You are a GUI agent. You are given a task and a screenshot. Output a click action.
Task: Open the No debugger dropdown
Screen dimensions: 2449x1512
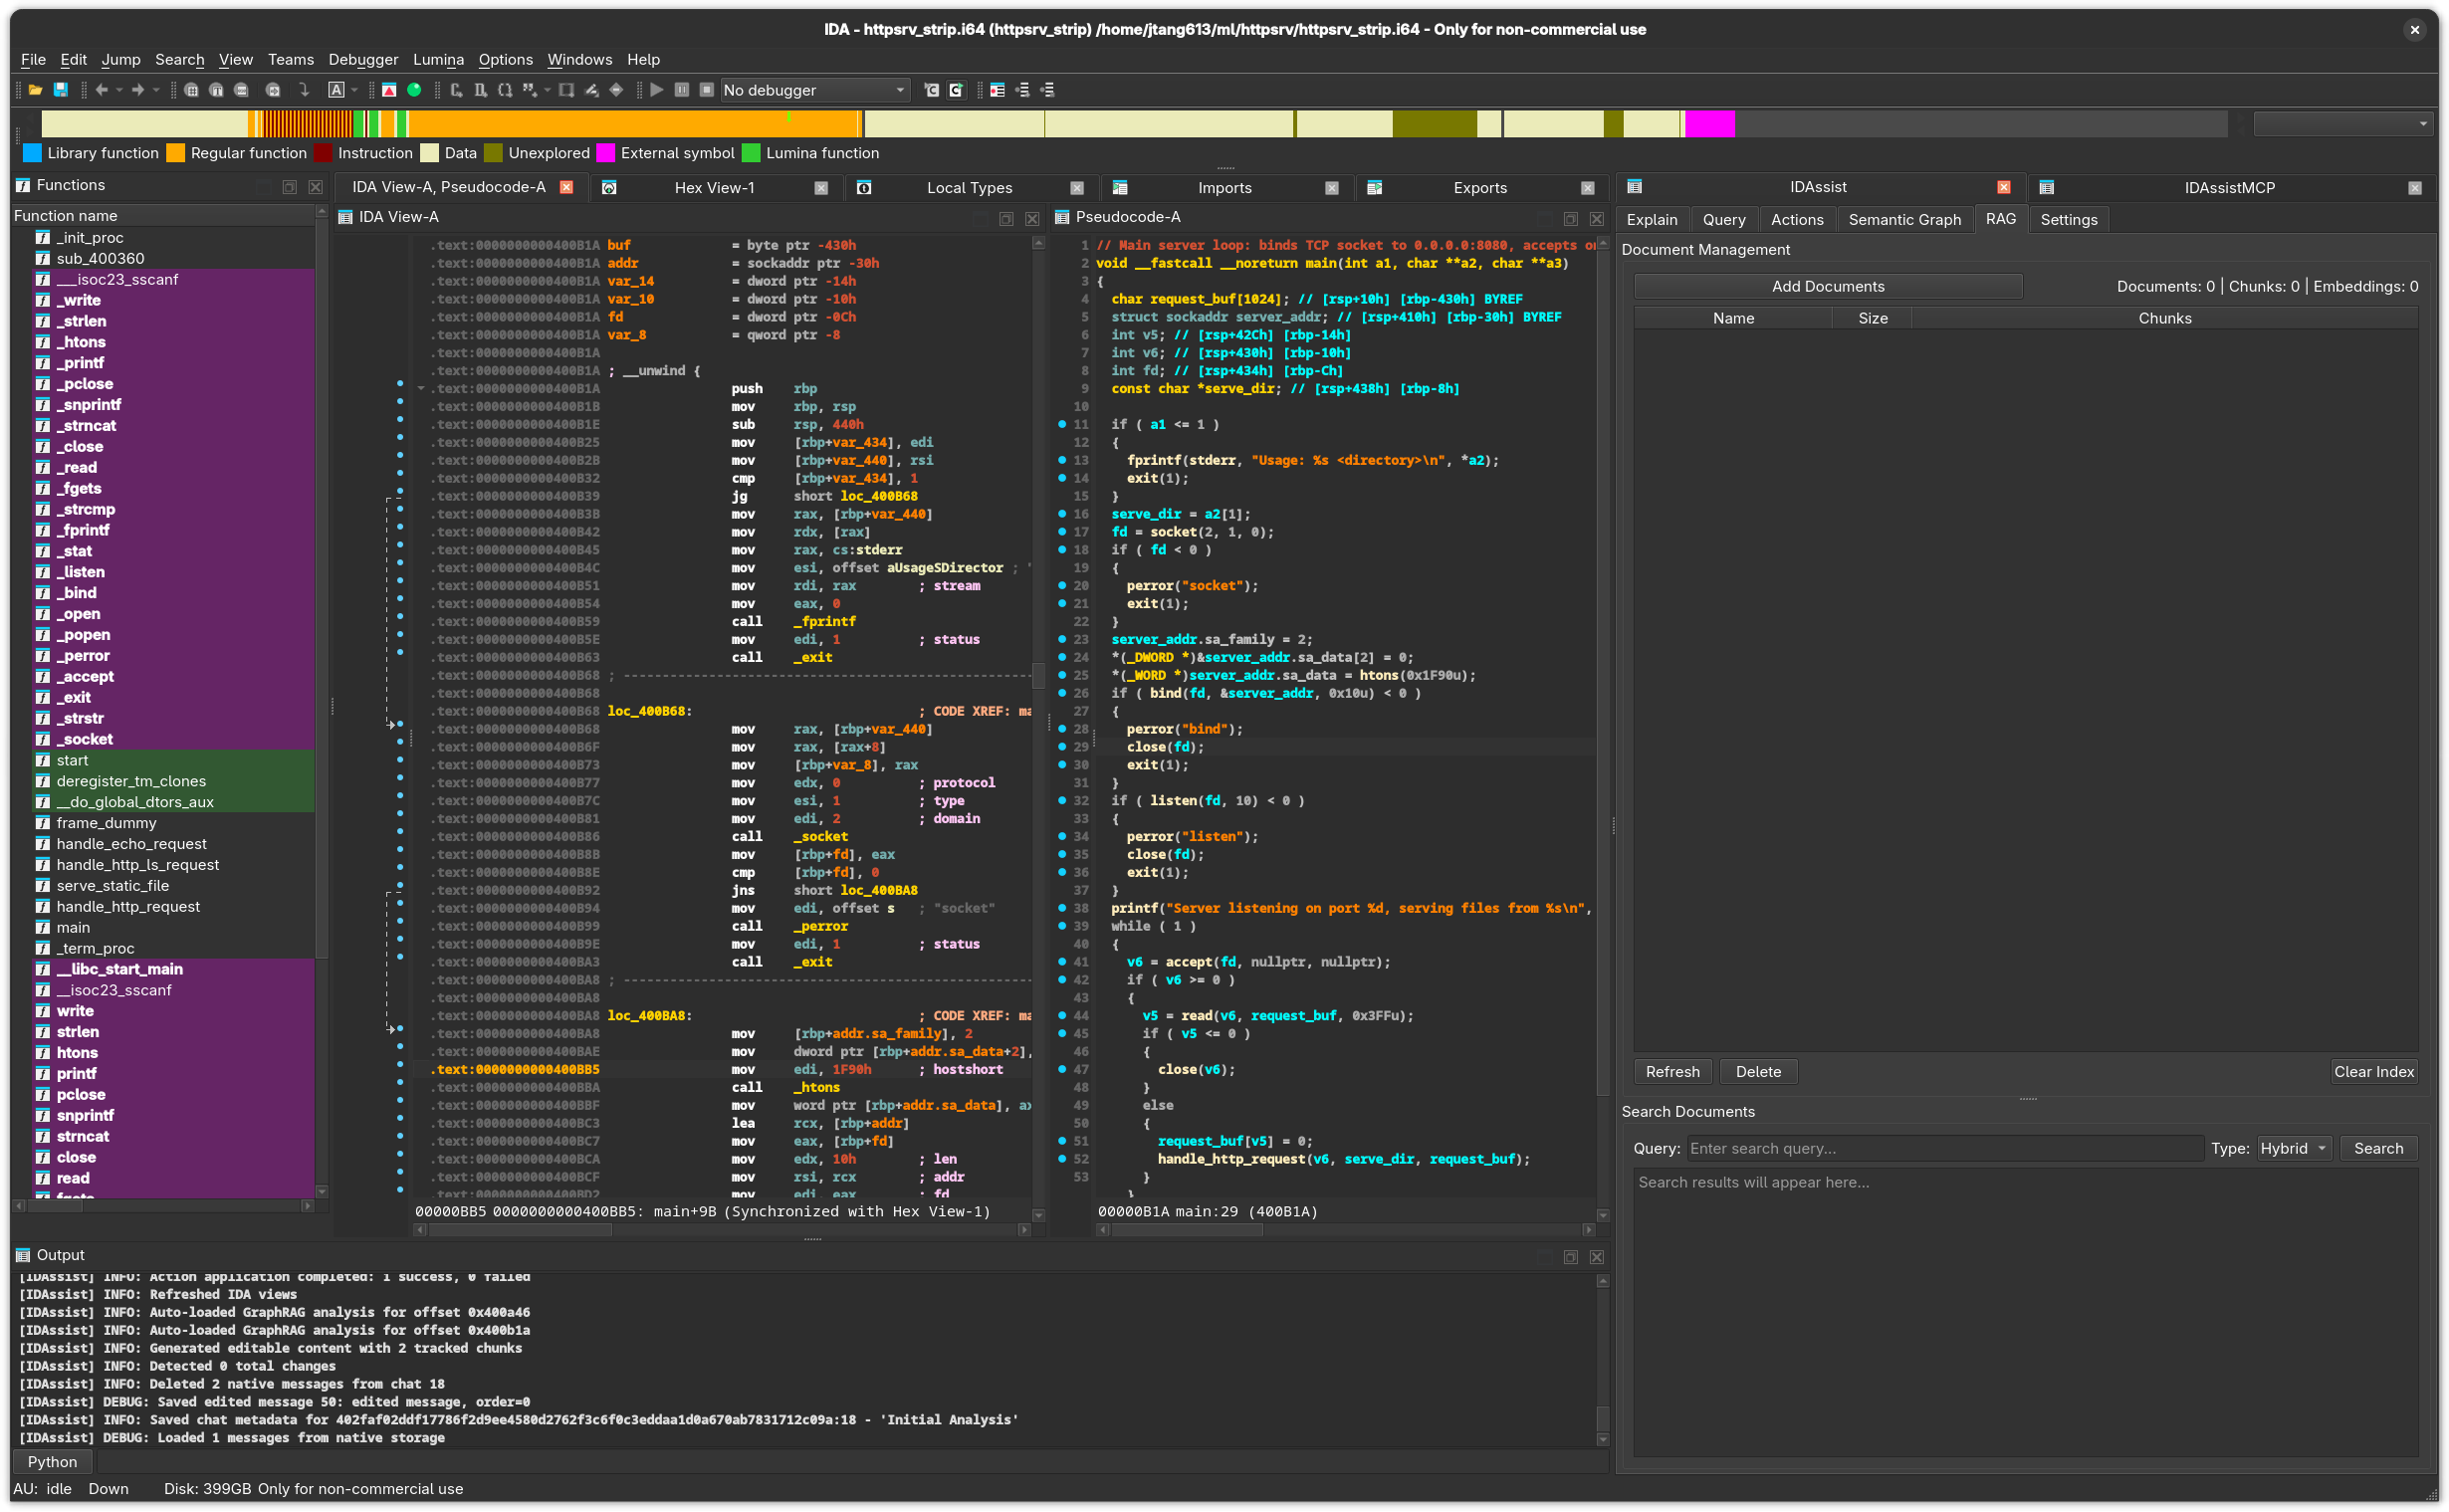(x=815, y=90)
